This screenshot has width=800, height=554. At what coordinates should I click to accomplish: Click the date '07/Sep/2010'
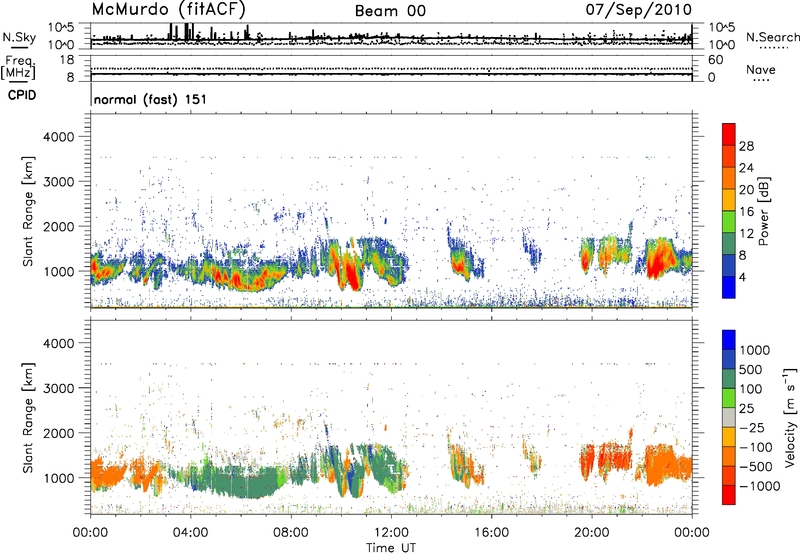[639, 10]
